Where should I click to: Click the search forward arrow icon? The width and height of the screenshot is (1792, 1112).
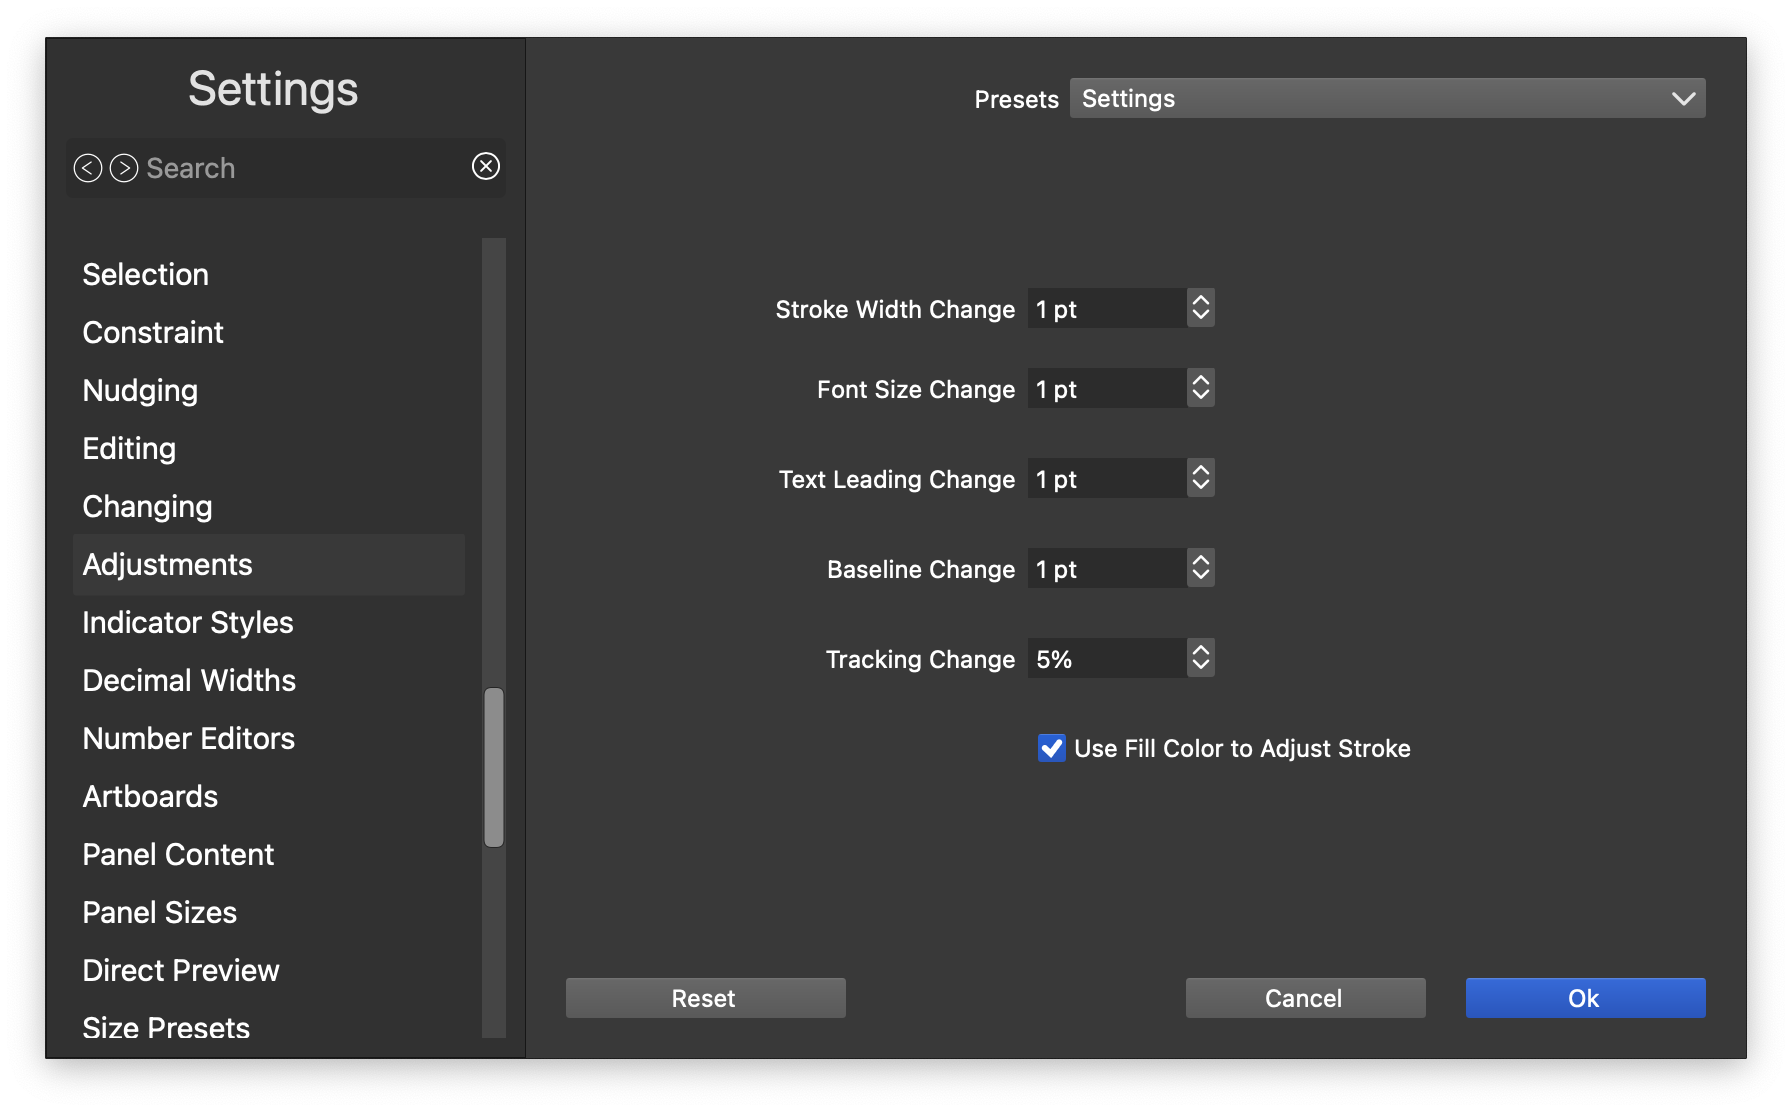click(124, 168)
